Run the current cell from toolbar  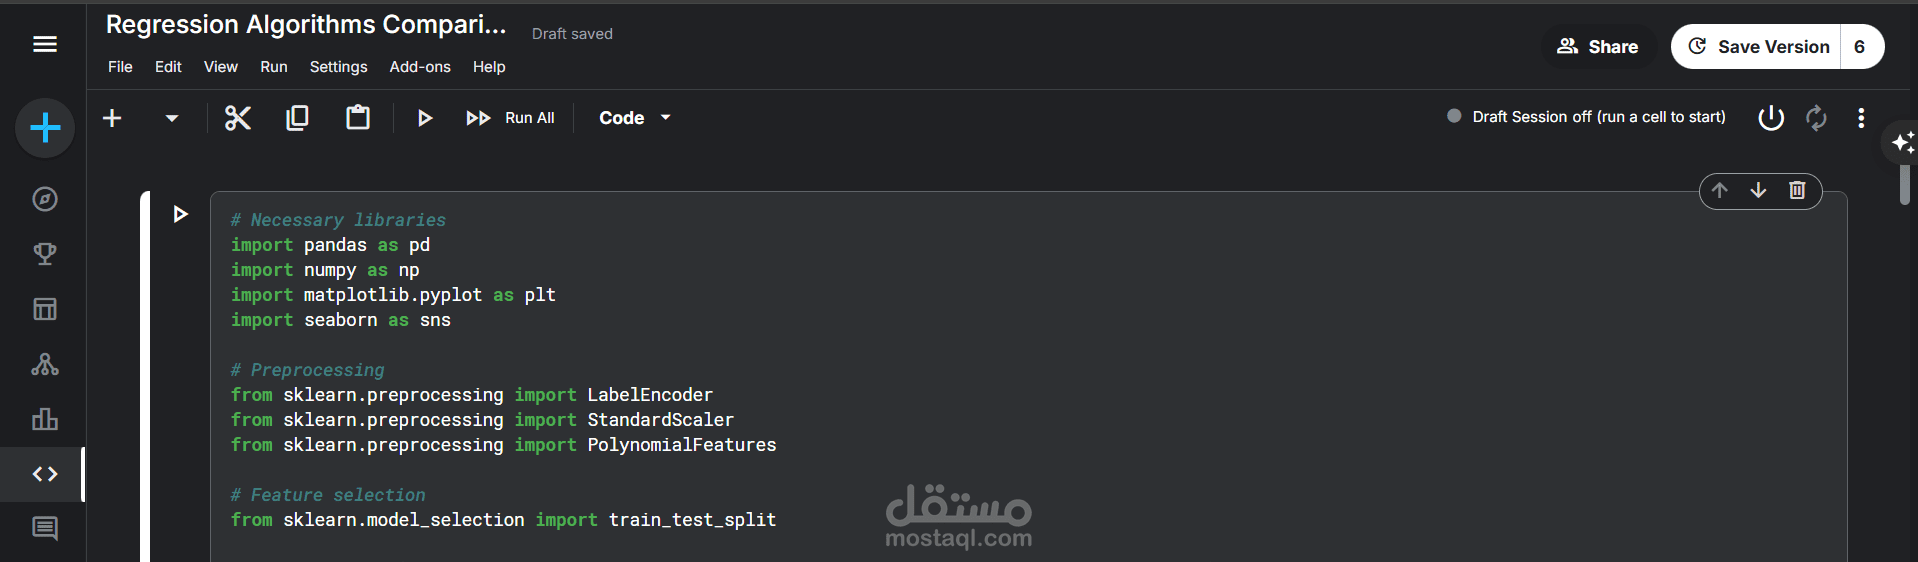424,118
